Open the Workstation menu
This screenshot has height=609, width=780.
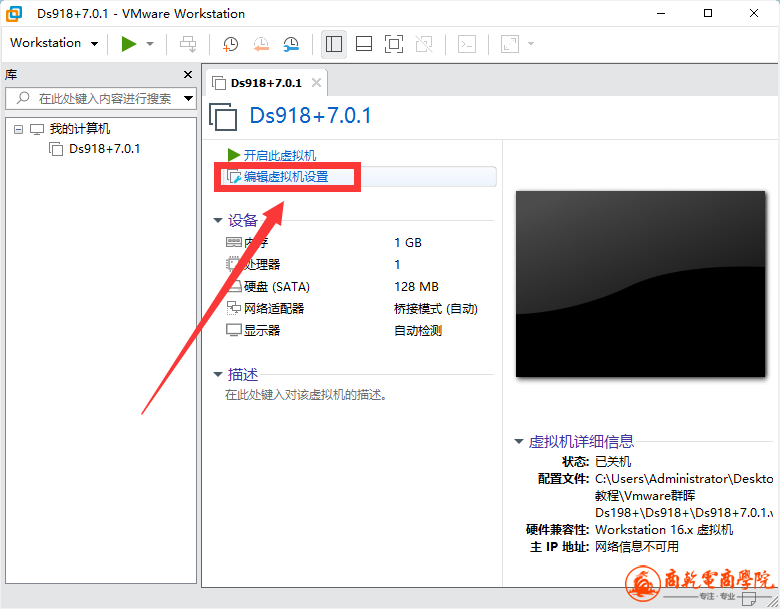click(x=54, y=43)
